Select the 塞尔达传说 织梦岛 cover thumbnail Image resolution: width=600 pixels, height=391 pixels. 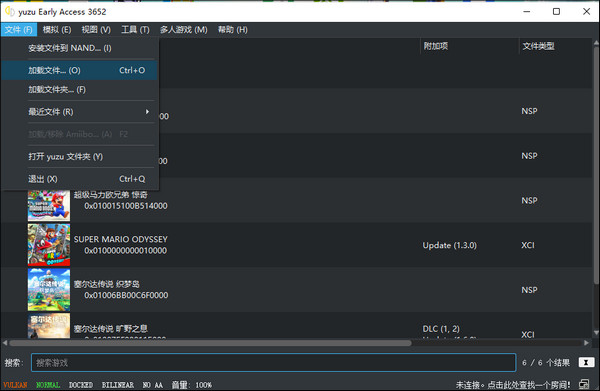click(49, 290)
